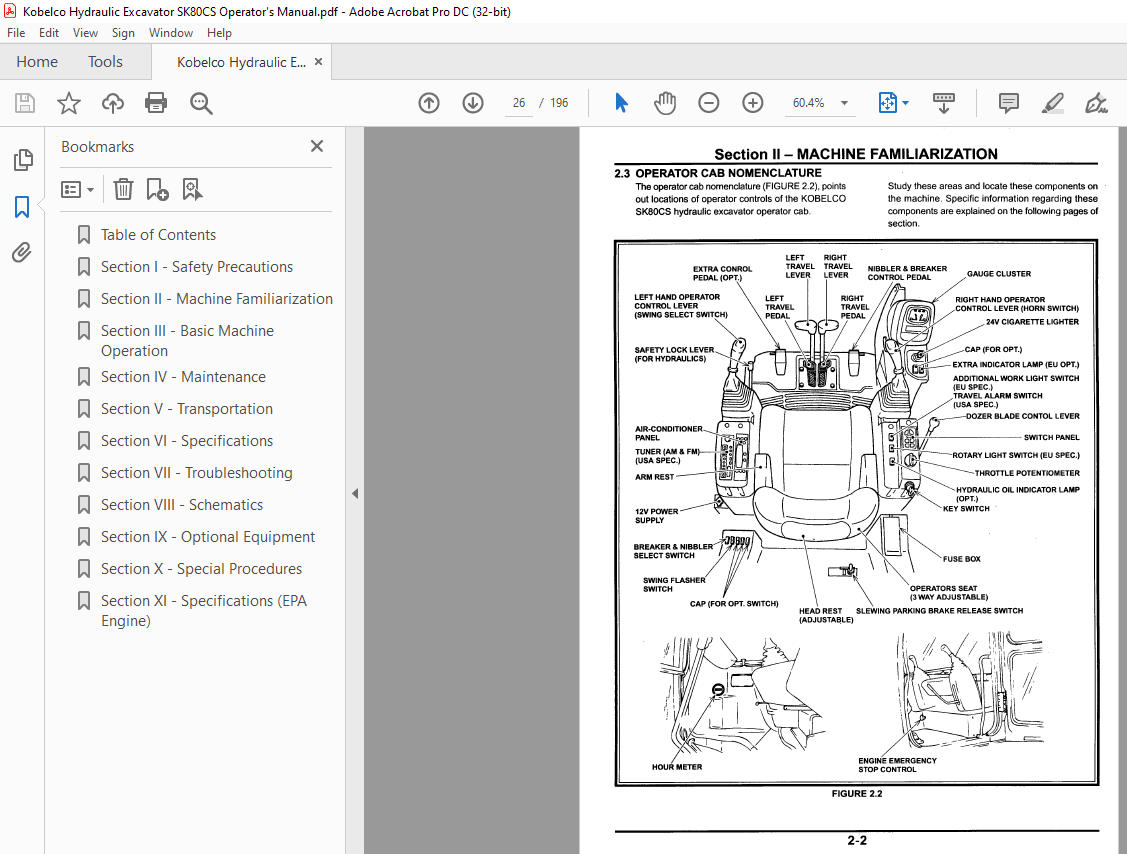Switch to the Tools tab
Screen dimensions: 1127x854
point(105,62)
